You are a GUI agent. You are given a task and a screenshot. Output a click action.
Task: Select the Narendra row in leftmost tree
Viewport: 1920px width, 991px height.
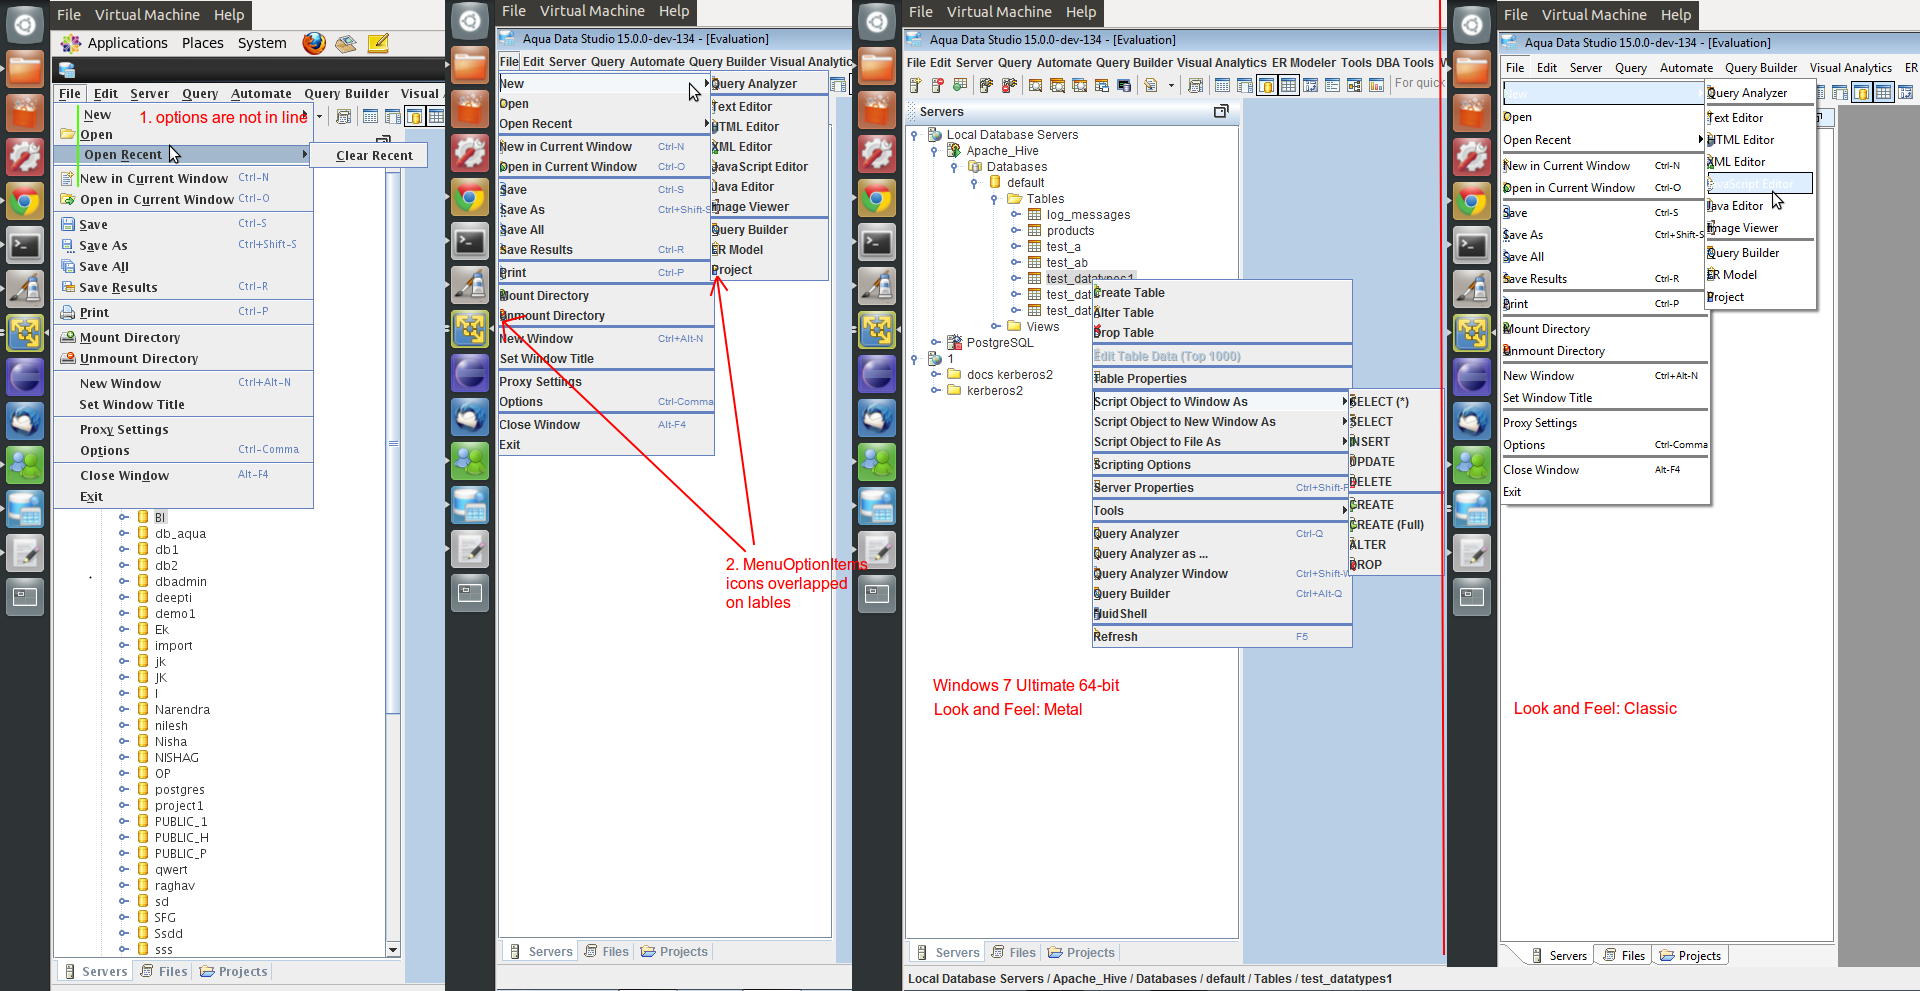[x=182, y=710]
